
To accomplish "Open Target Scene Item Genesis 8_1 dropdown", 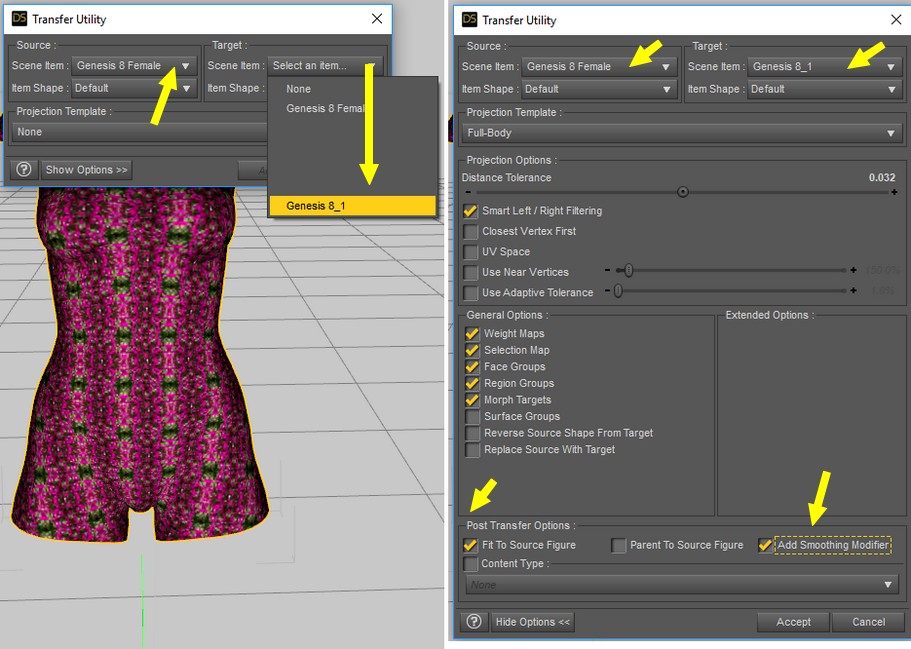I will tap(825, 67).
